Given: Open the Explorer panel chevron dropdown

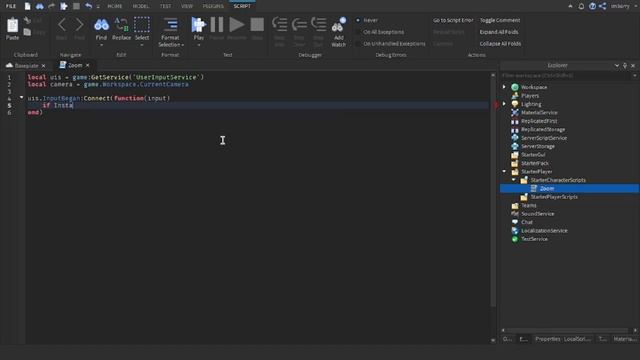Looking at the screenshot, I should [616, 65].
